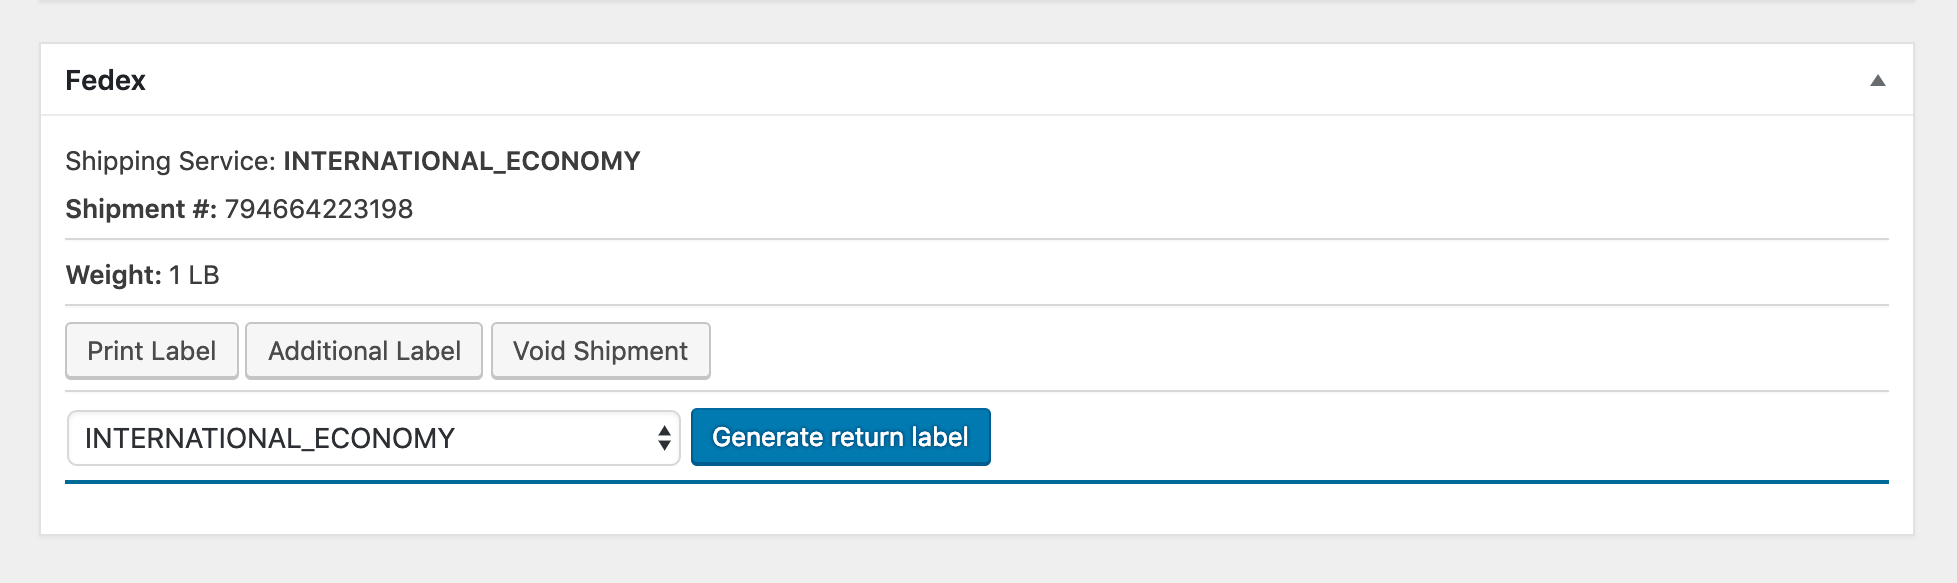Click the empty Fedex header bar area
The image size is (1957, 583).
tap(1000, 80)
